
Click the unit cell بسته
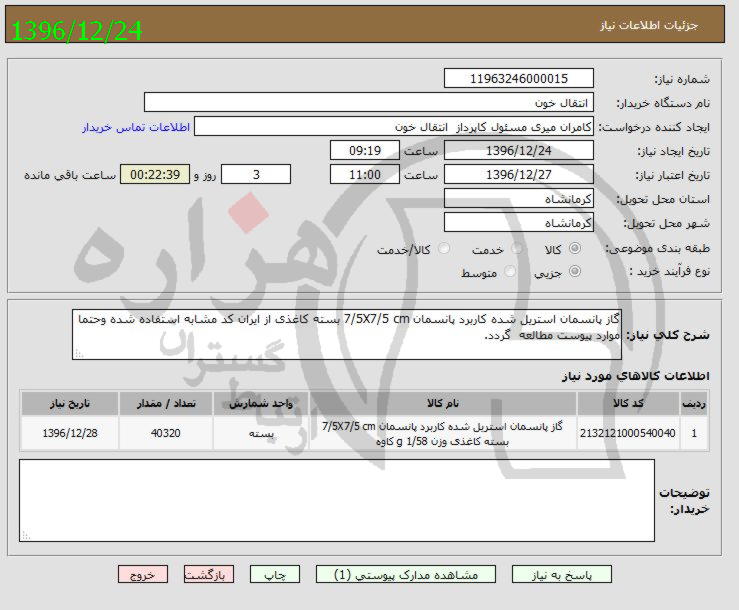(261, 433)
